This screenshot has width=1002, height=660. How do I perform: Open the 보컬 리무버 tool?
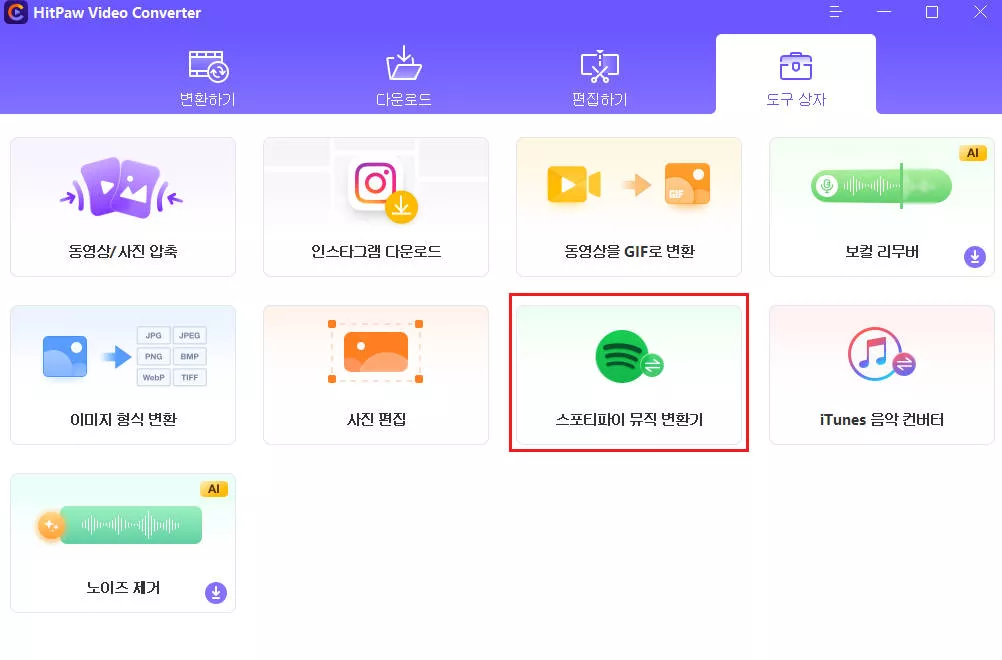882,207
